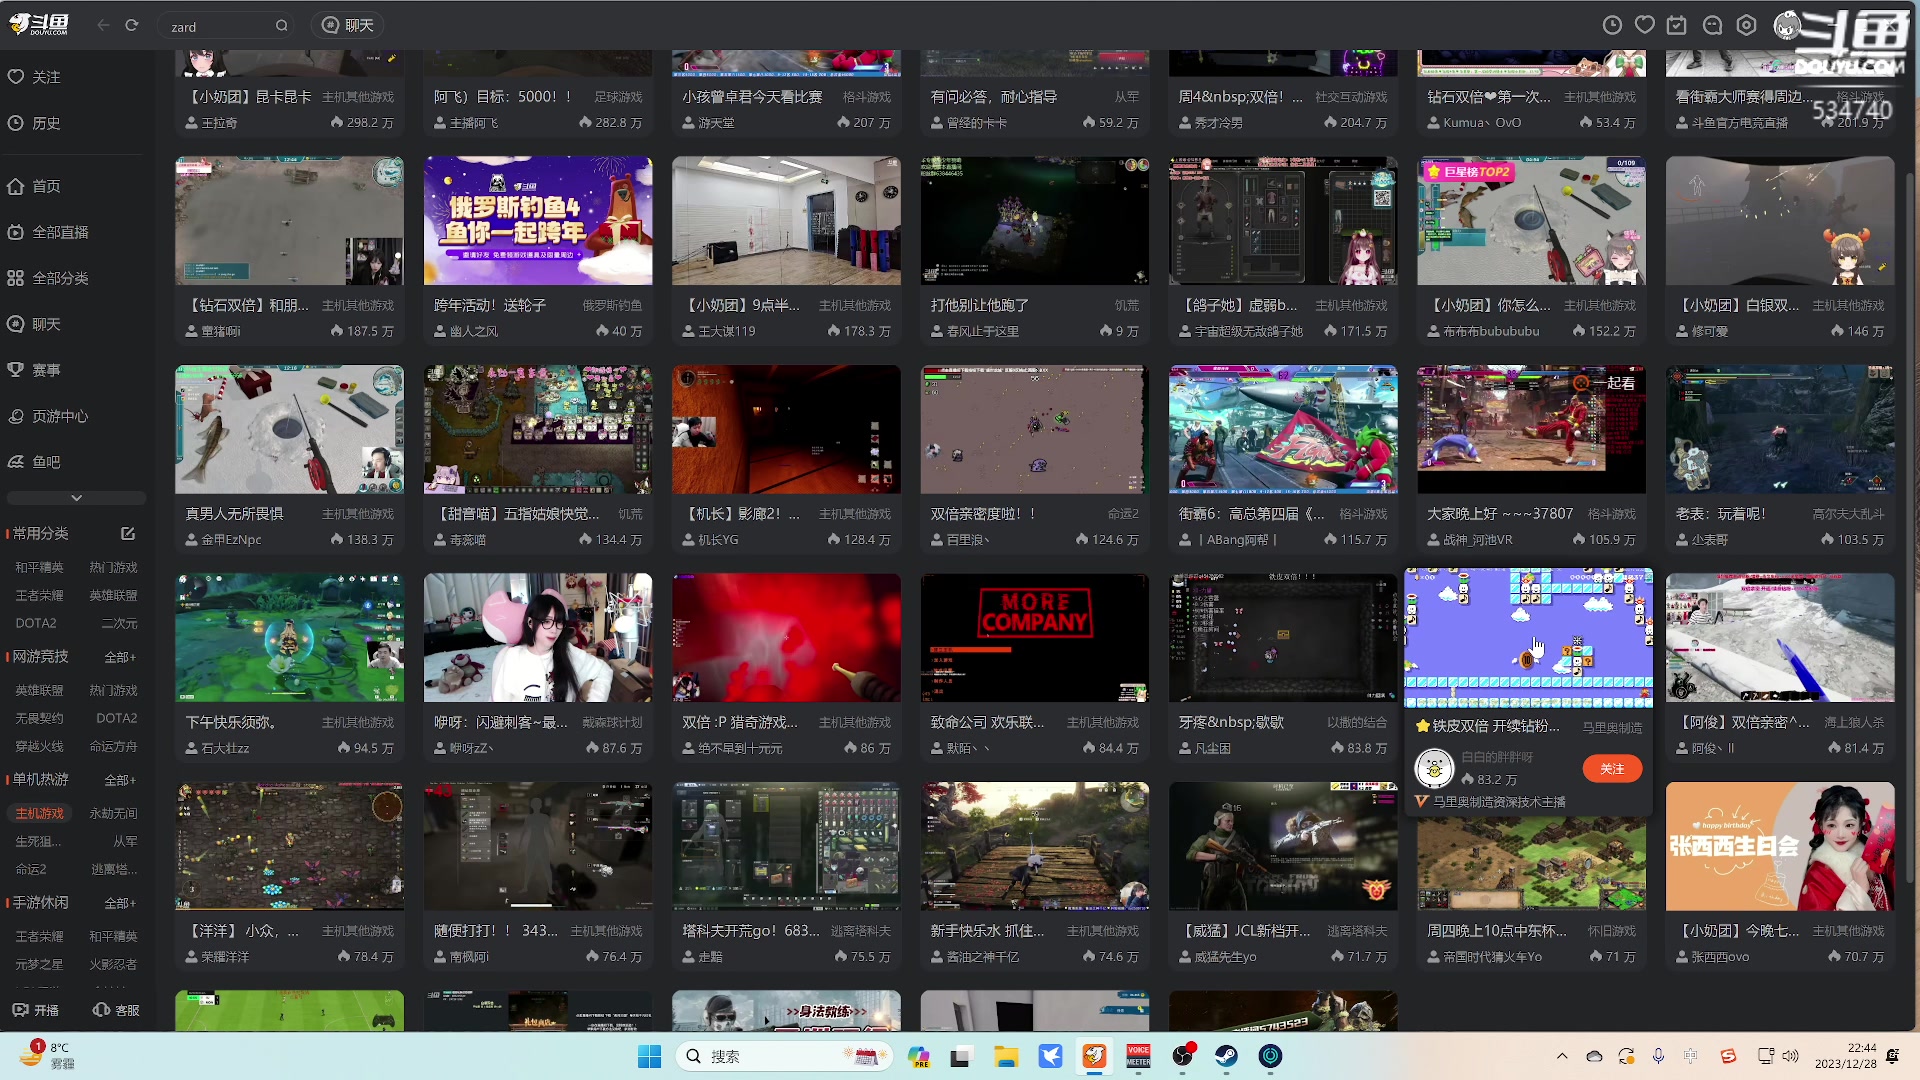Open settings hexagon icon in top bar
Image resolution: width=1920 pixels, height=1080 pixels.
[x=1747, y=25]
